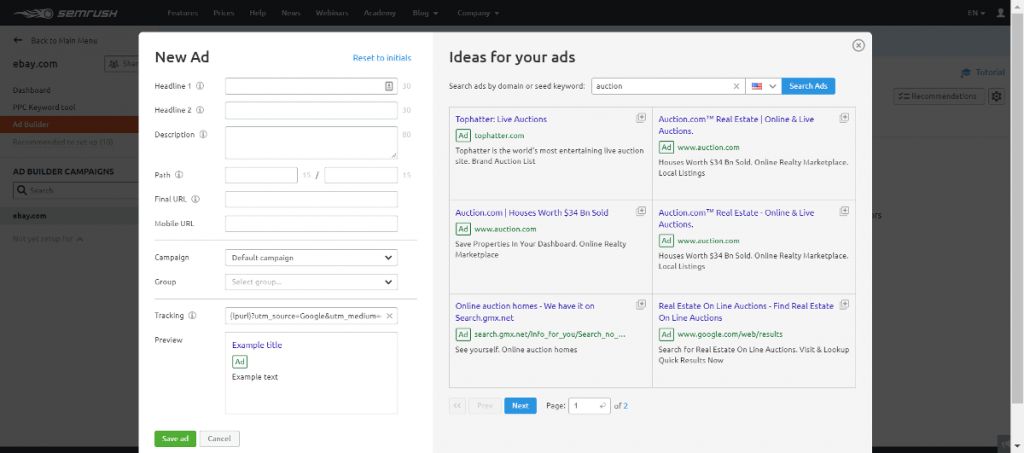The width and height of the screenshot is (1024, 453).
Task: Click search.gmx.net ad URL text
Action: (550, 334)
